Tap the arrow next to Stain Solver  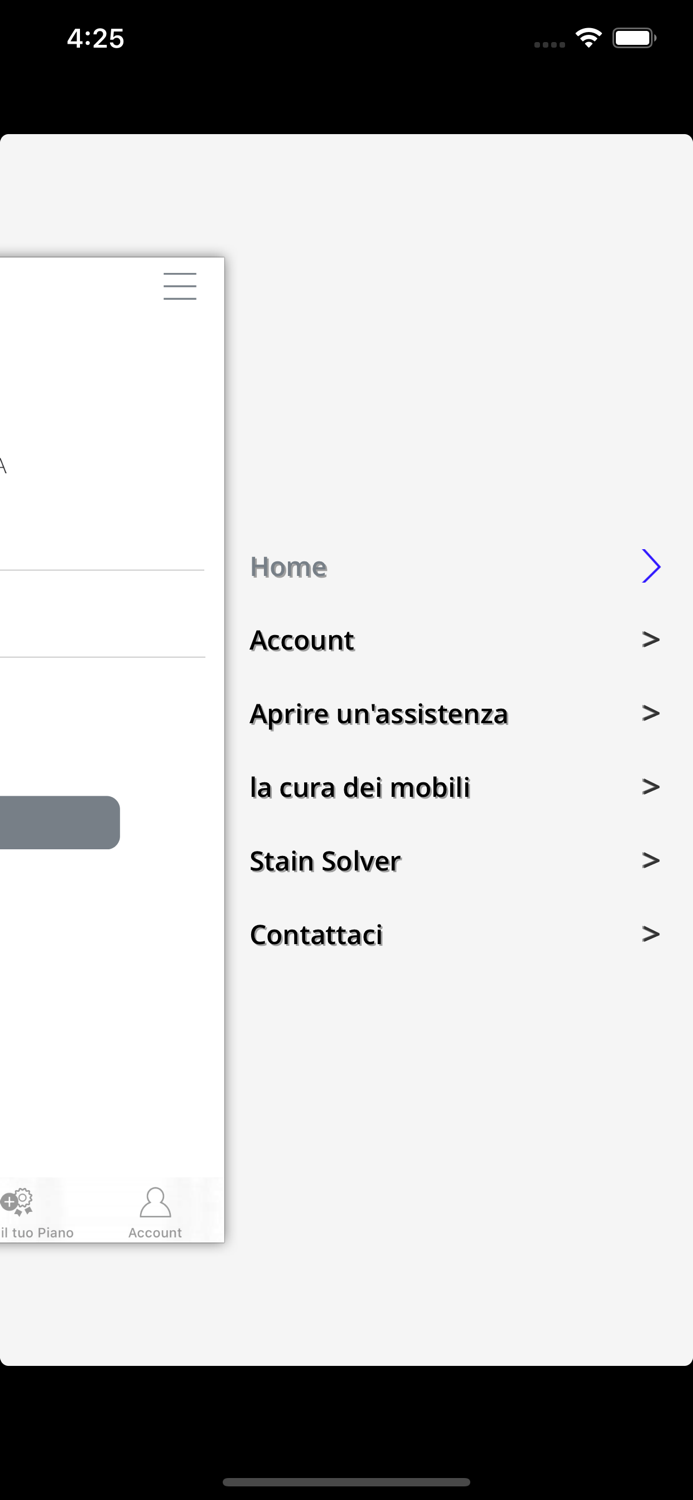651,860
